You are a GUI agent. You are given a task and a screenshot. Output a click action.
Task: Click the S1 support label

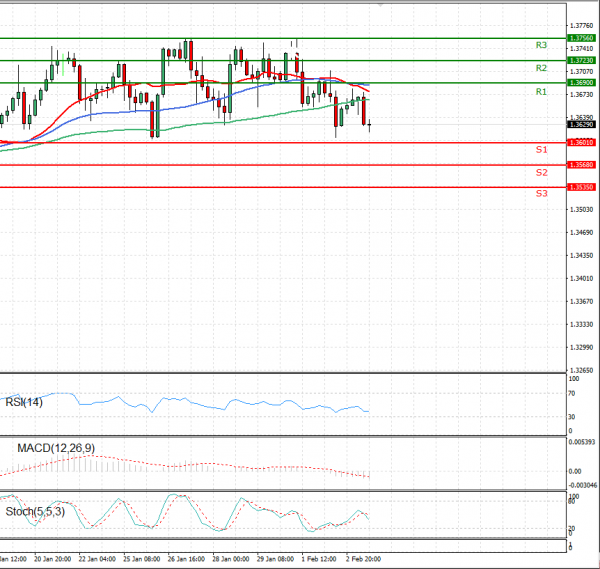click(541, 150)
